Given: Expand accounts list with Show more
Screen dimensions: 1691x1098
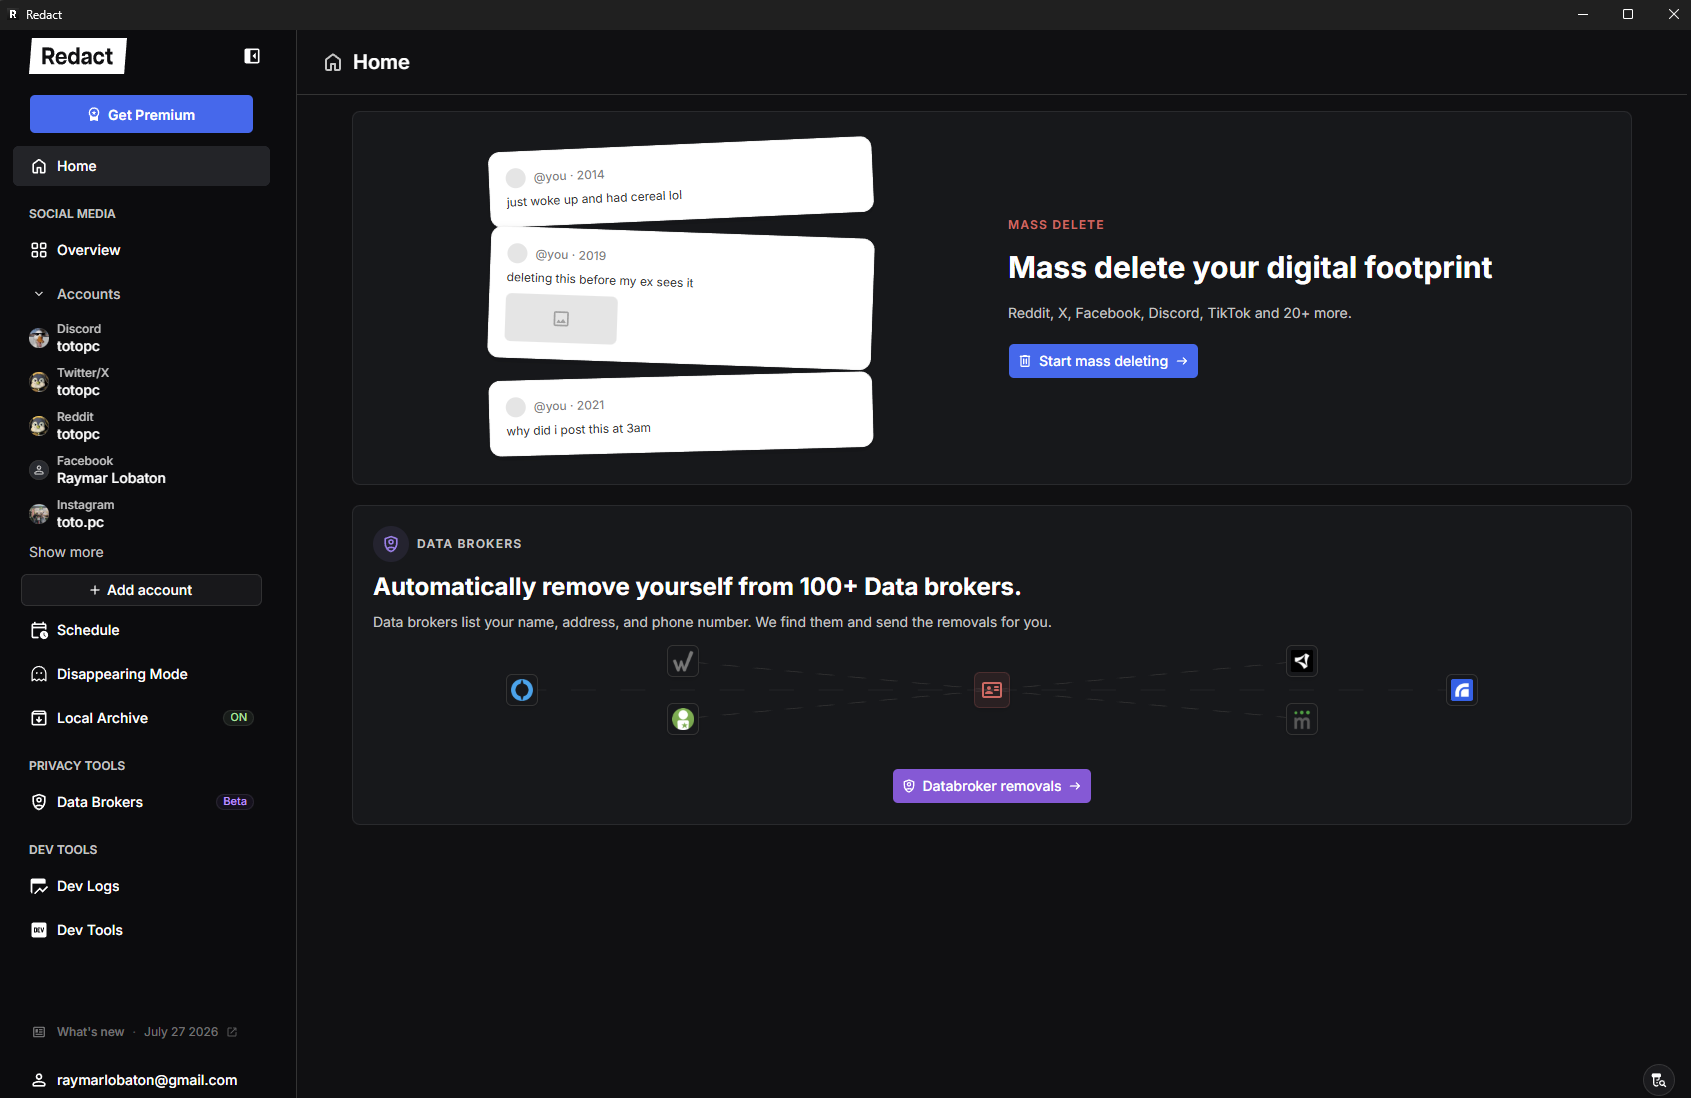Looking at the screenshot, I should click(66, 552).
